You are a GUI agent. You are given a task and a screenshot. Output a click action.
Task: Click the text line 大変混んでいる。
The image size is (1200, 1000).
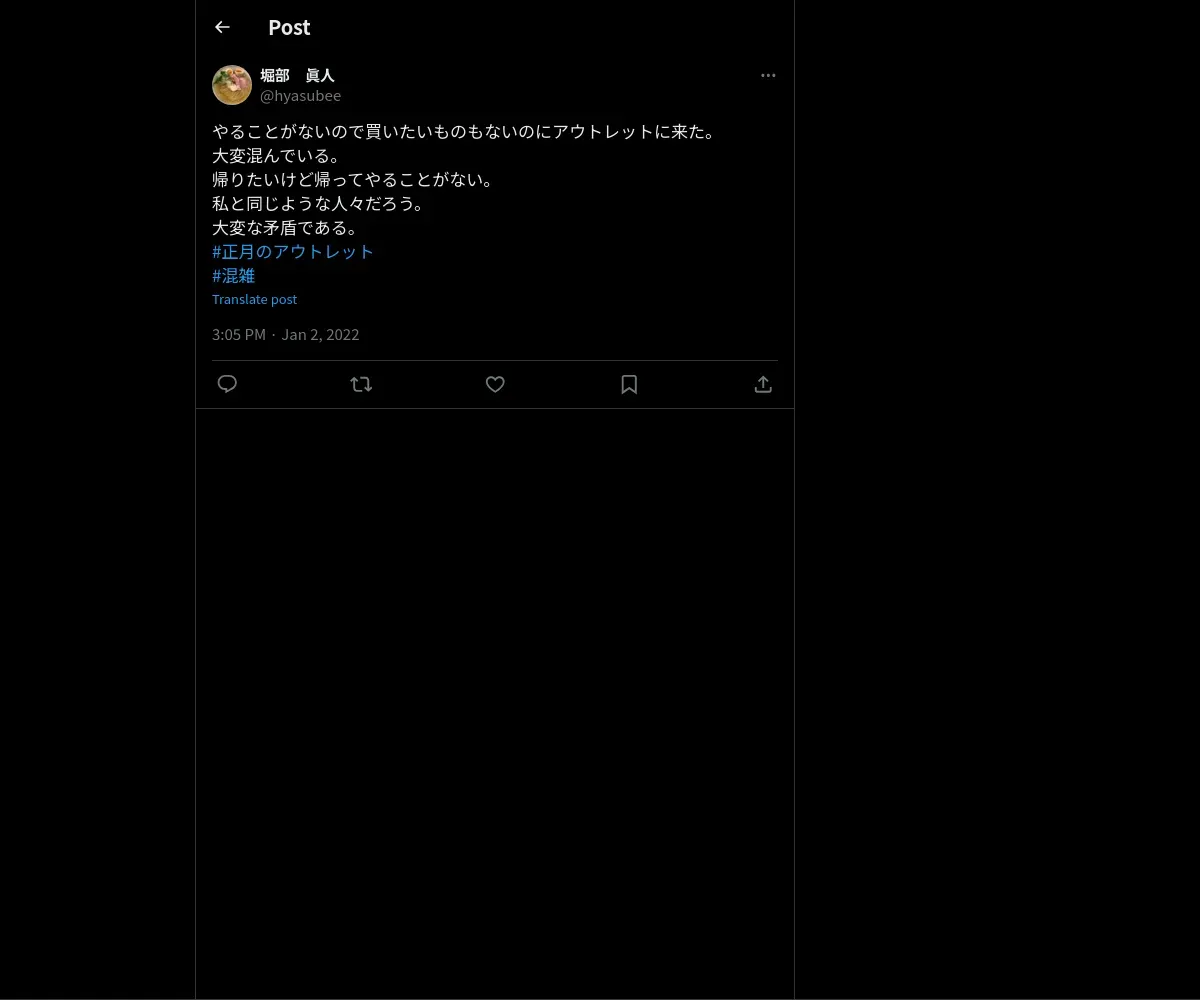pyautogui.click(x=278, y=156)
